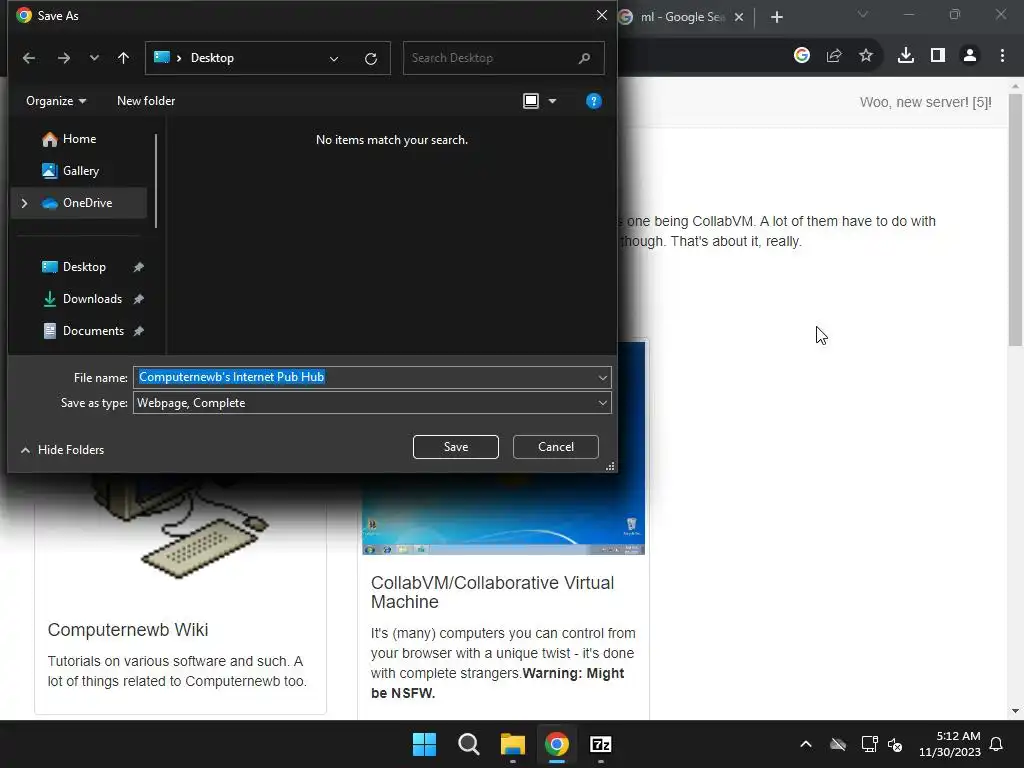This screenshot has height=768, width=1024.
Task: Close the Save As dialog
Action: click(x=601, y=15)
